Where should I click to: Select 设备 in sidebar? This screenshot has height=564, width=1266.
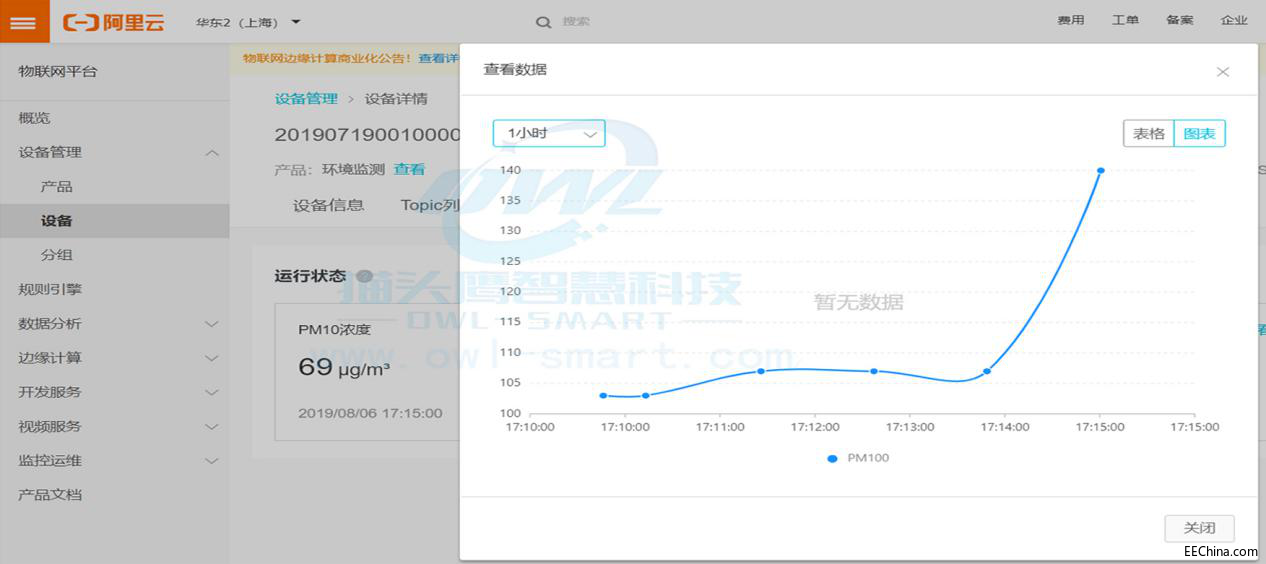pyautogui.click(x=56, y=221)
